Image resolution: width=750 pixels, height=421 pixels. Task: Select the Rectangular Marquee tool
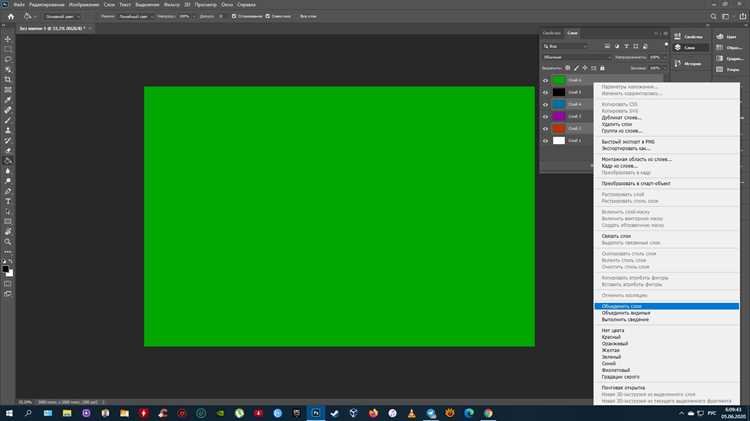(8, 49)
